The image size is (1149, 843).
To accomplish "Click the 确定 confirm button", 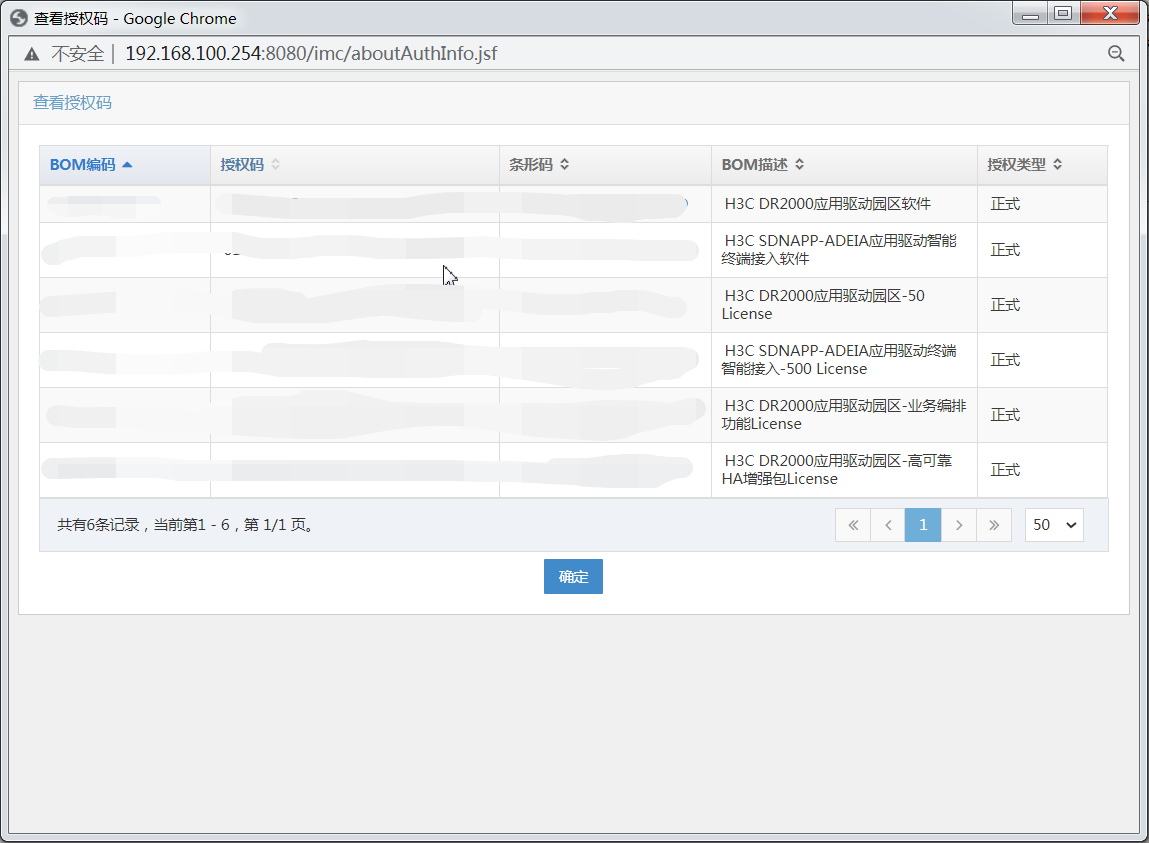I will coord(573,577).
